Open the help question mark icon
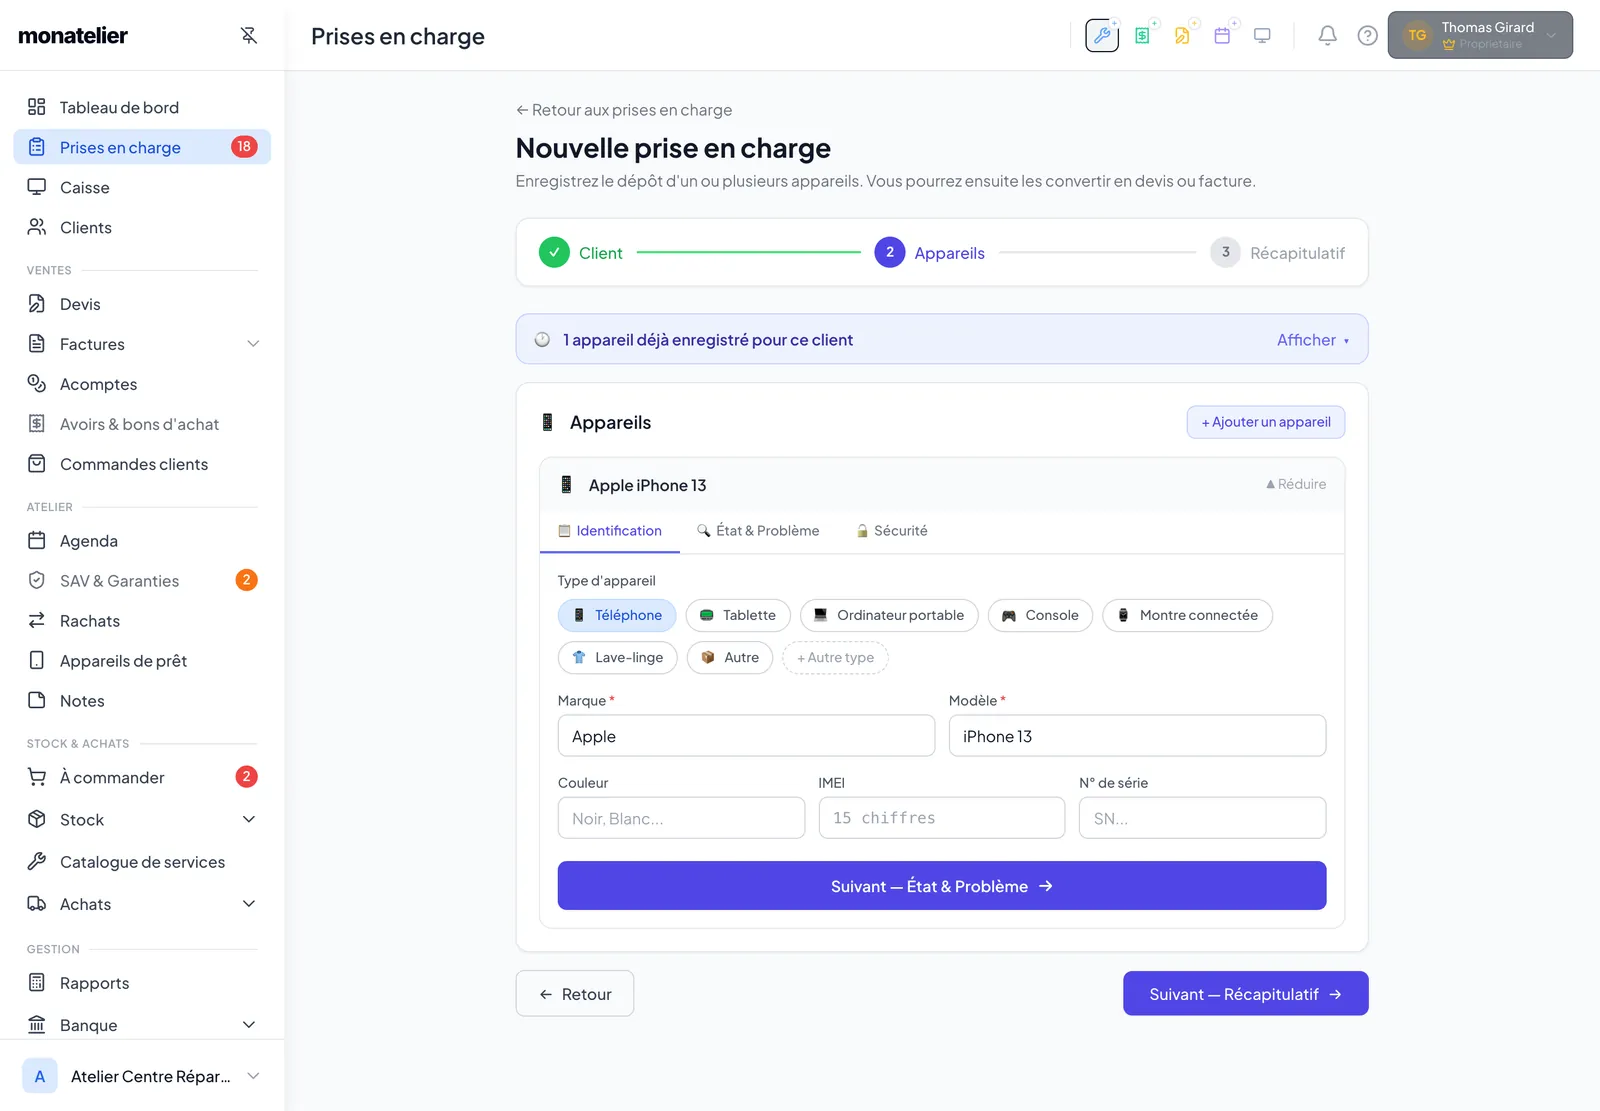 [1367, 36]
